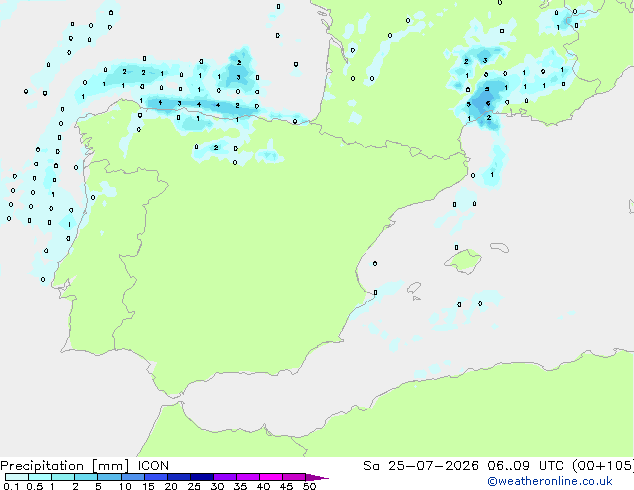Click the 0.1–0.5 mm palest legend swatch
Viewport: 634px width, 490px height.
[17, 477]
